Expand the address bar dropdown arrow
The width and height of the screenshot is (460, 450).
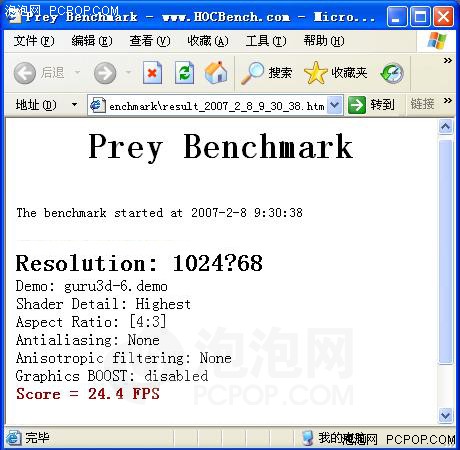coord(335,105)
